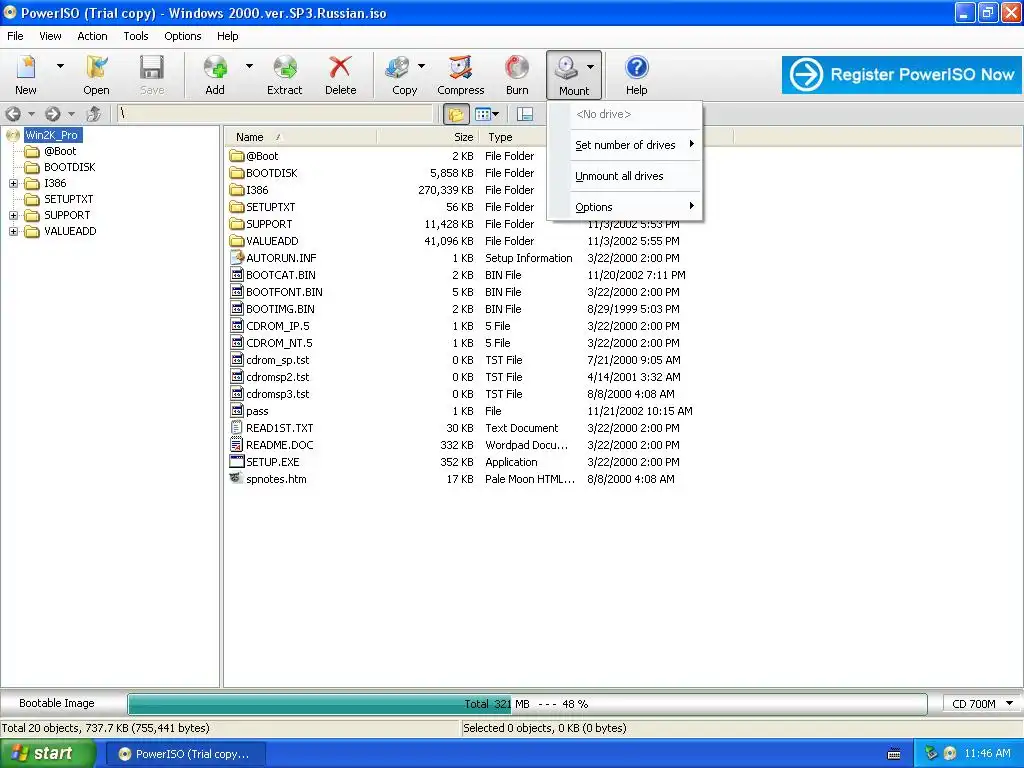Click the path address field

tap(274, 114)
